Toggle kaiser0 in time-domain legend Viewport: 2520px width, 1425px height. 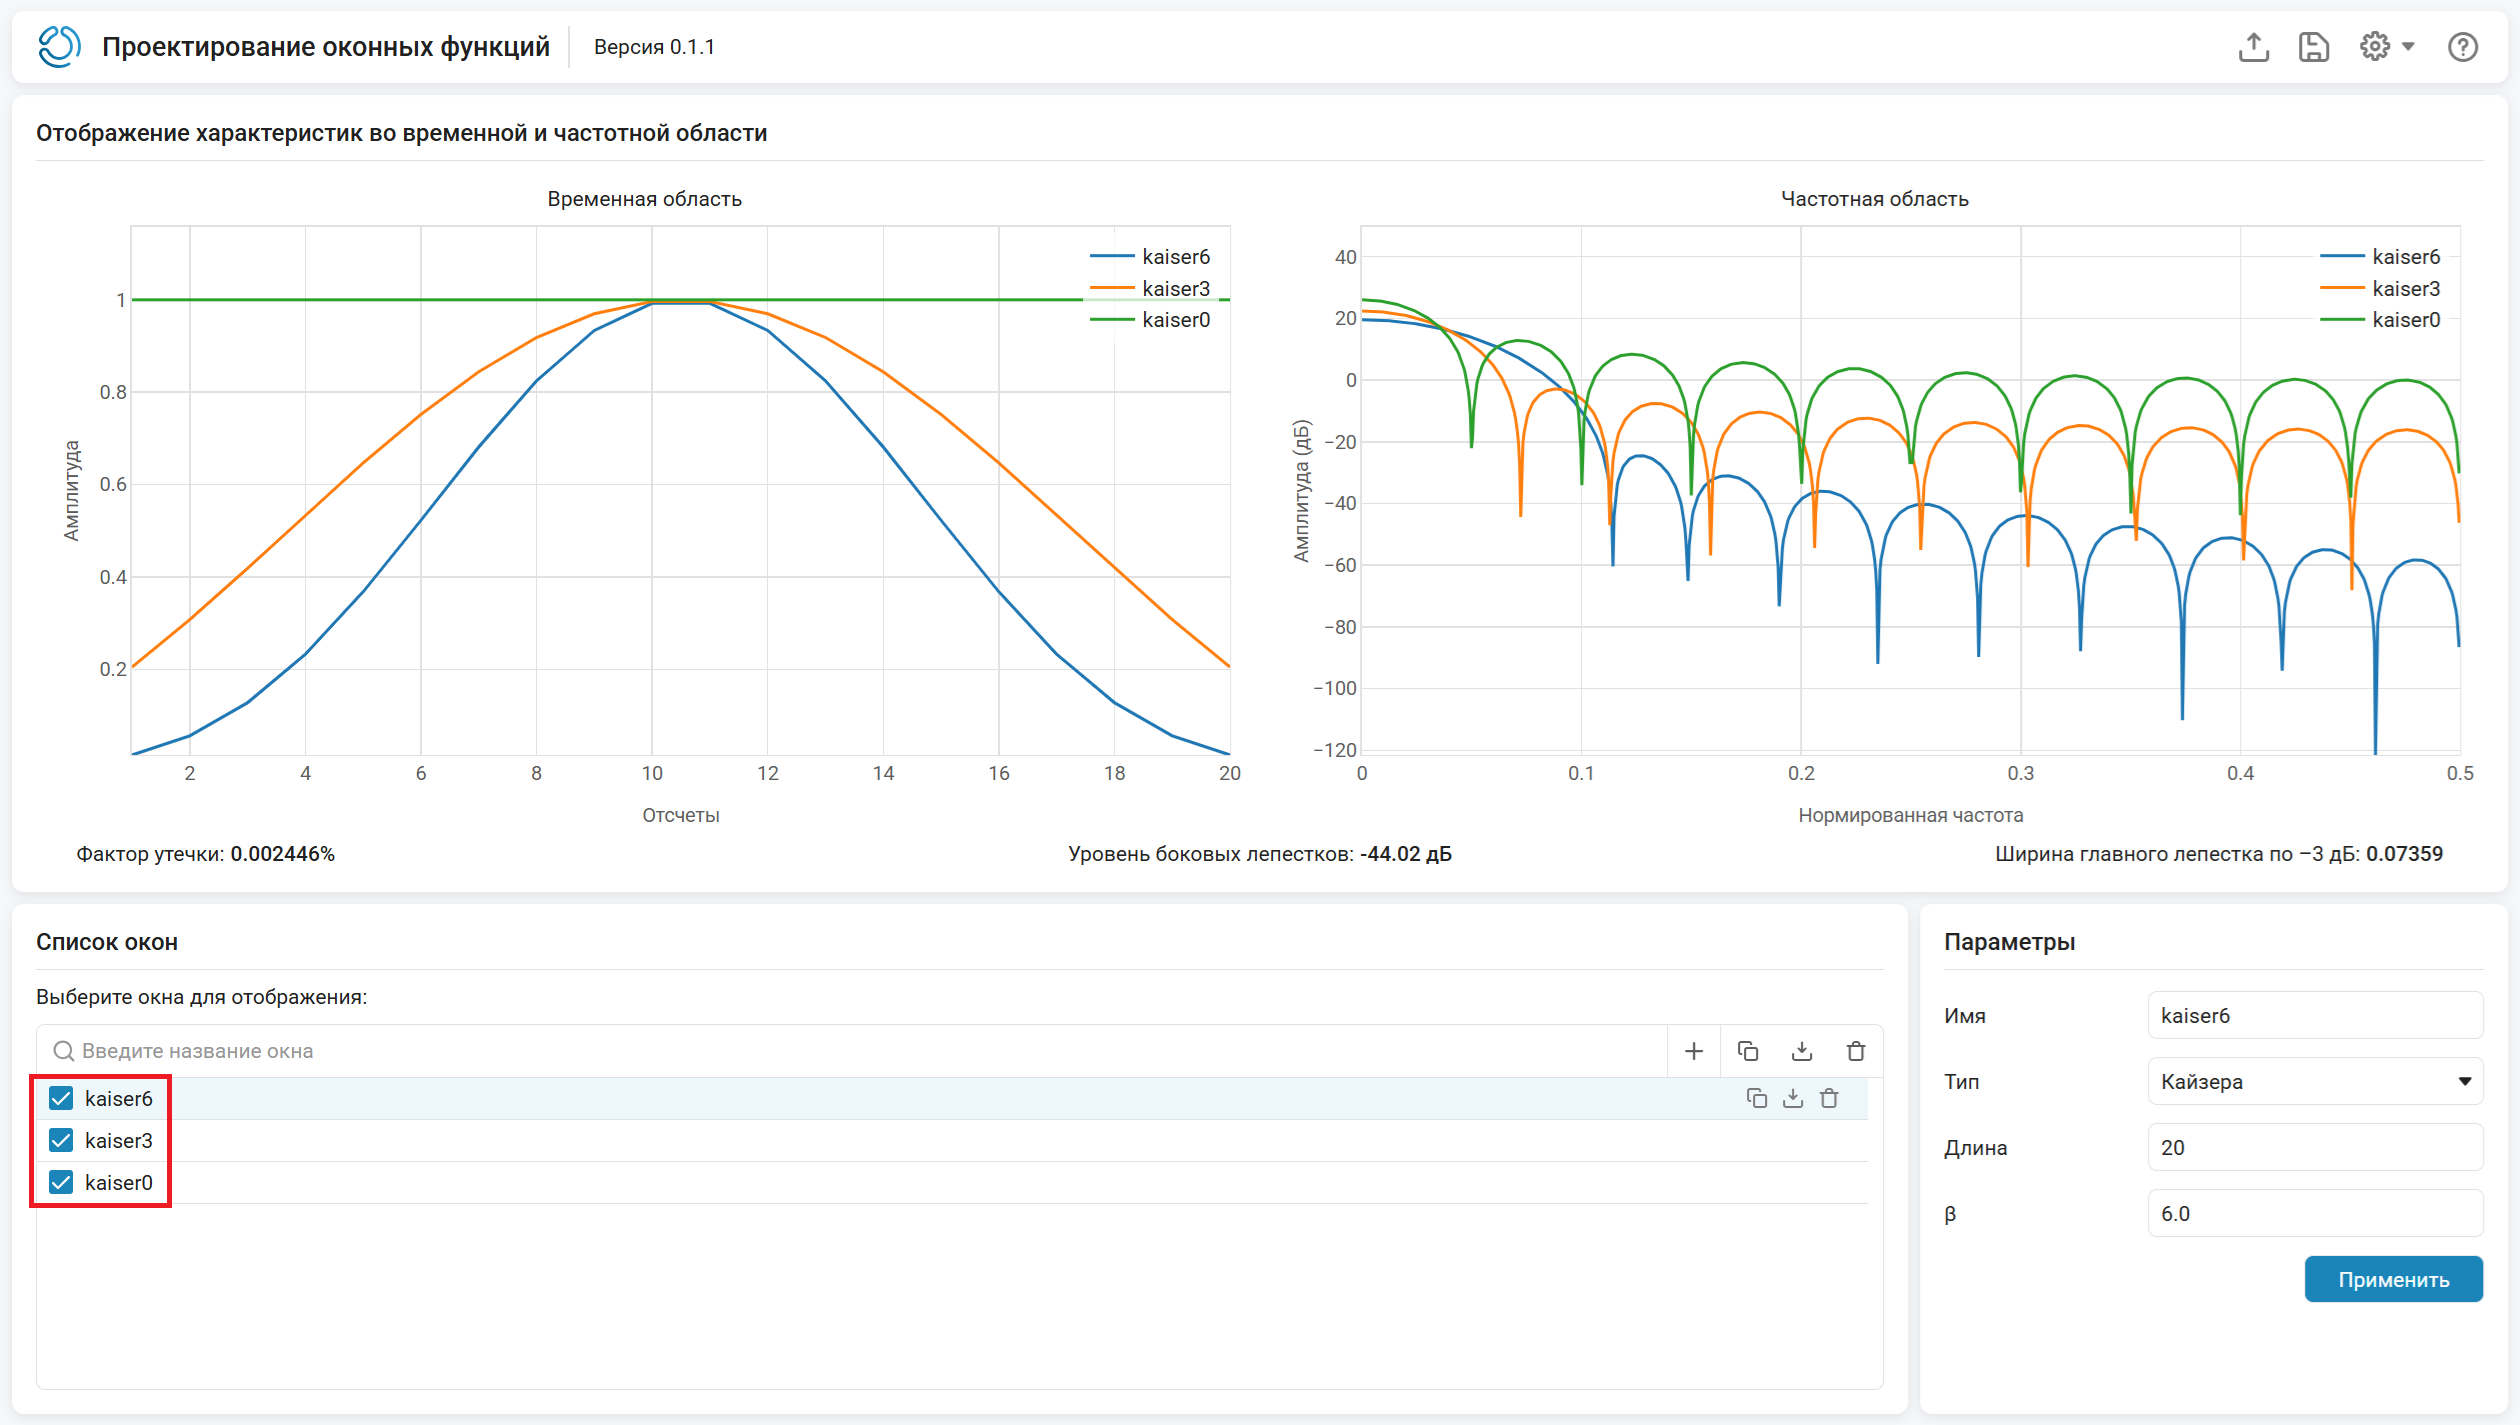point(1151,319)
